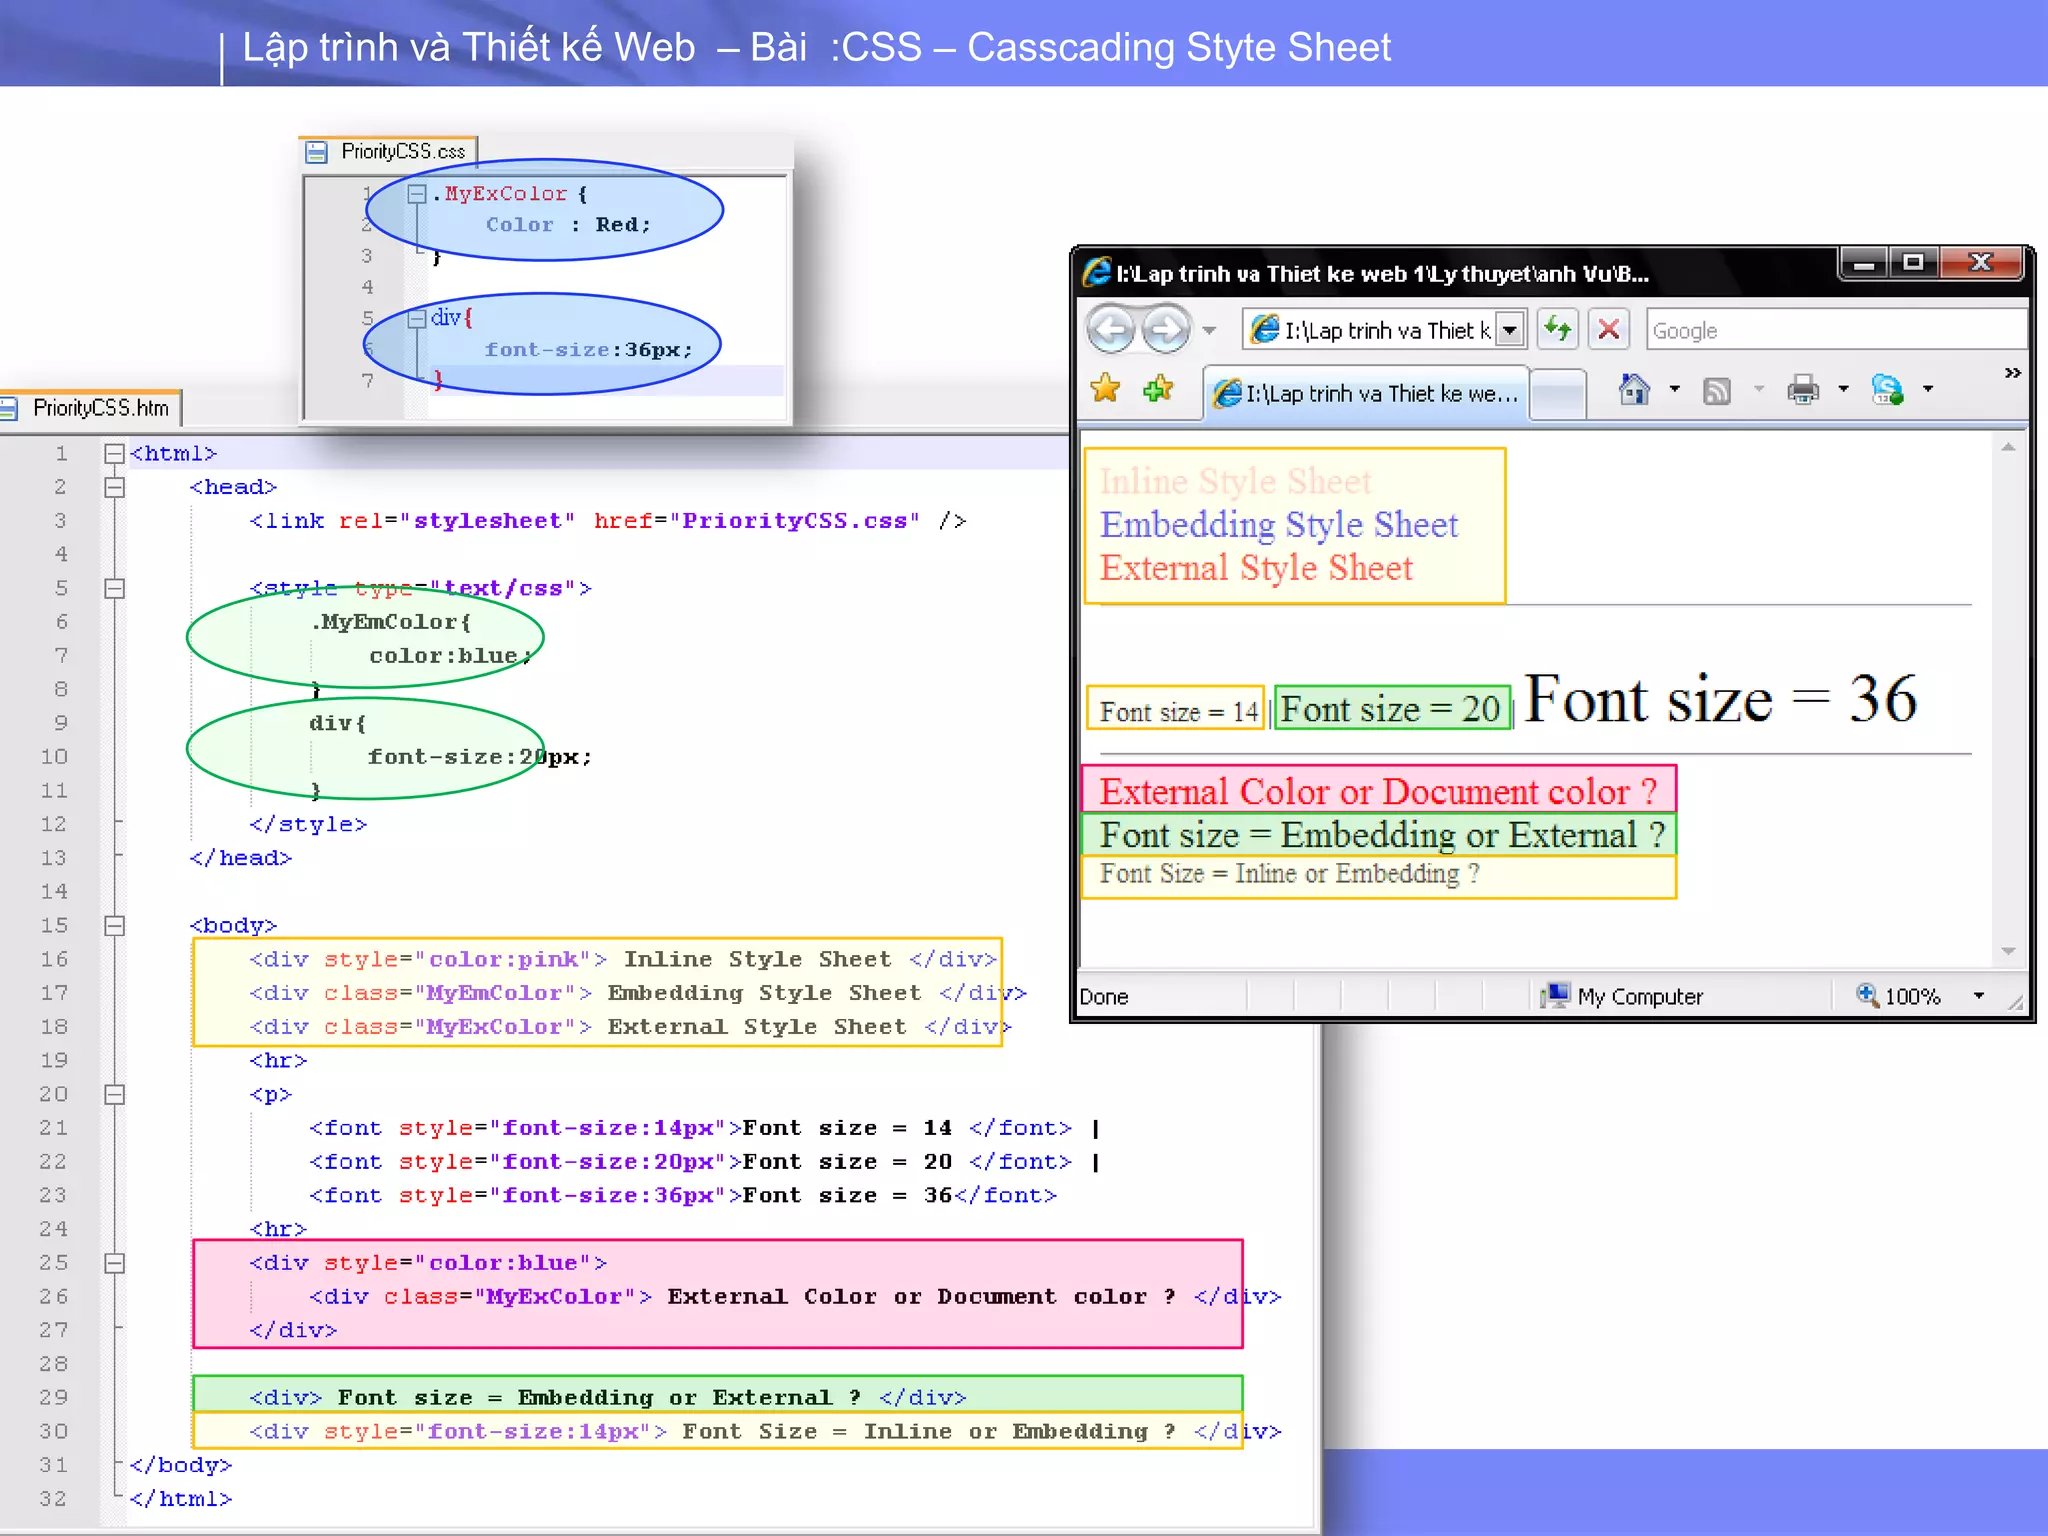
Task: Click the Skype add-on icon
Action: coord(1888,389)
